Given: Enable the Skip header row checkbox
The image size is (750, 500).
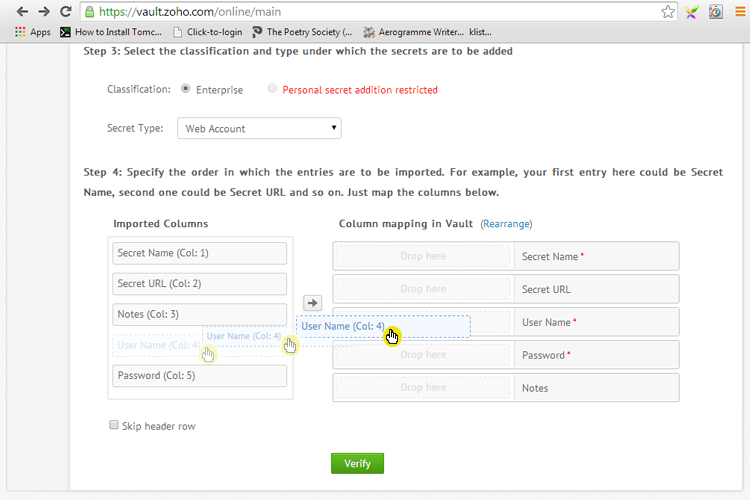Looking at the screenshot, I should (113, 425).
